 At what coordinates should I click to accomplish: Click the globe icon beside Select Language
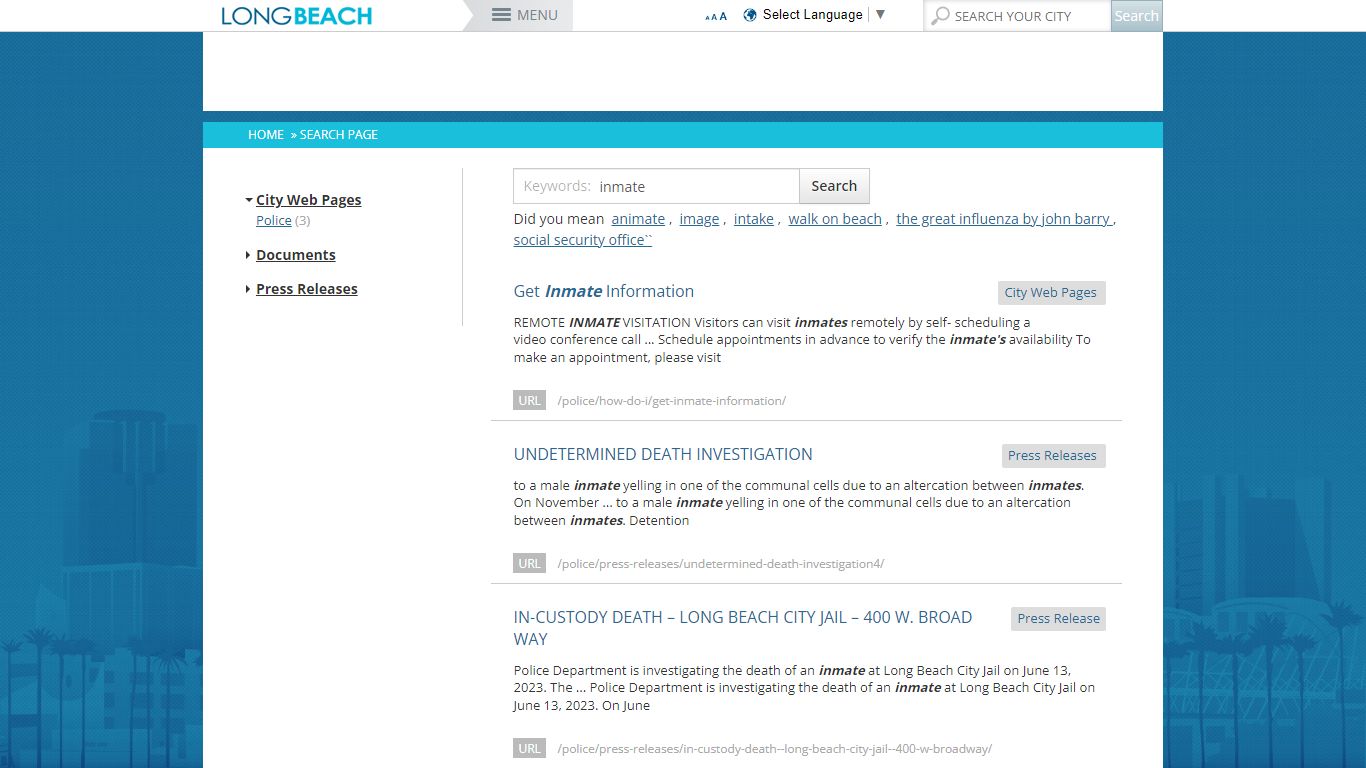click(x=750, y=15)
